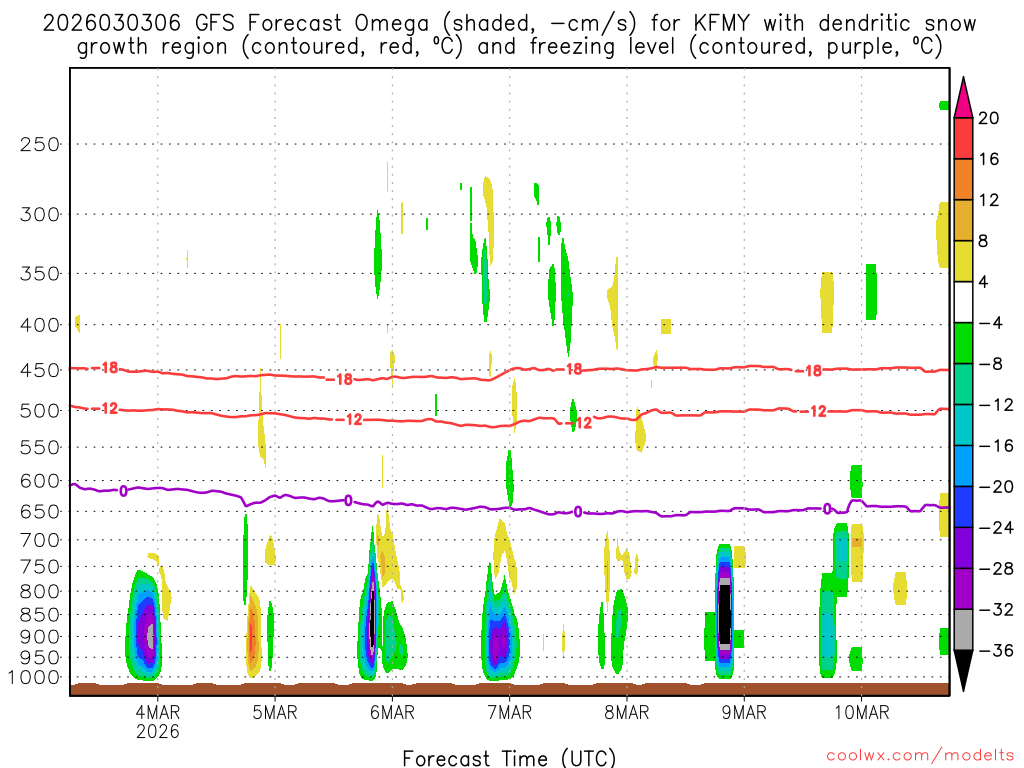Screen dimensions: 1024x768
Task: Select the dark blue swatch between -20 and -24
Action: [963, 507]
